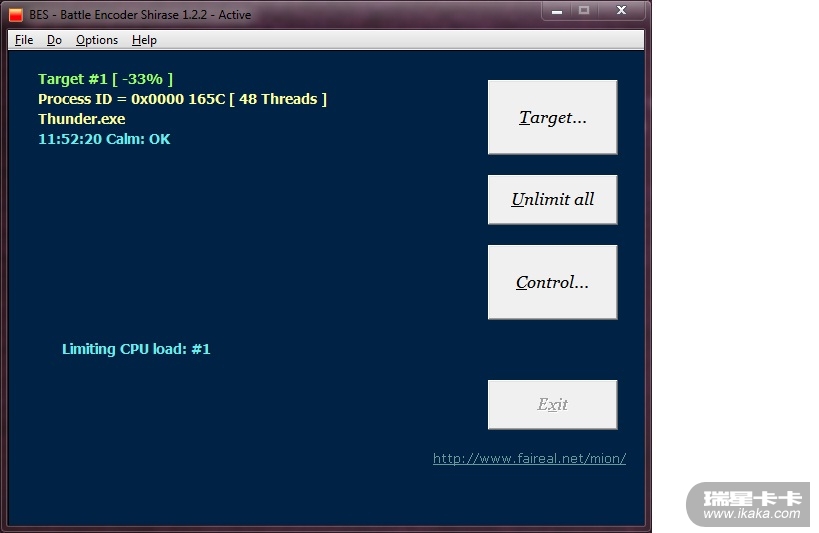
Task: Select the 'Target #1 [ -33% ]' text
Action: pos(106,79)
